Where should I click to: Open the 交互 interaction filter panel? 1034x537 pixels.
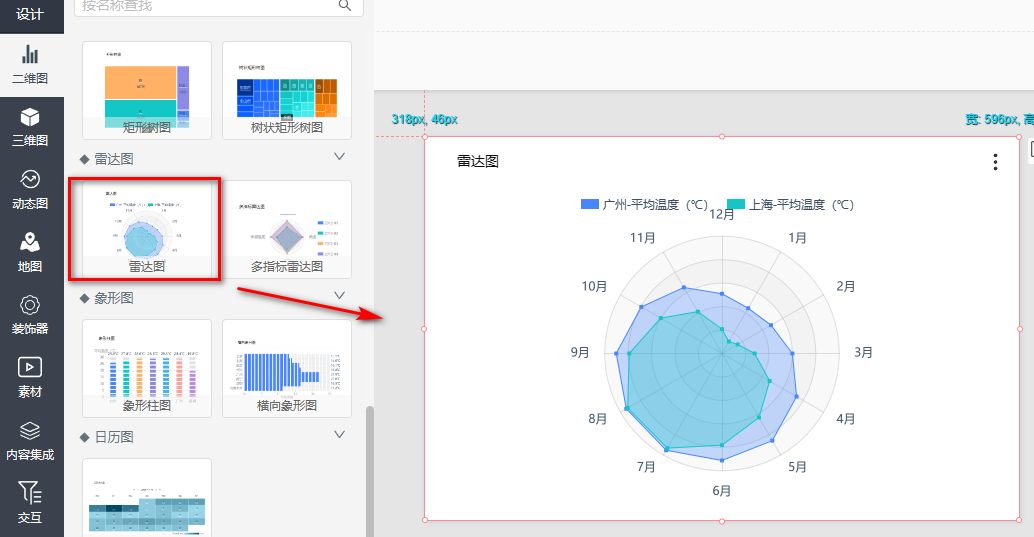click(30, 502)
